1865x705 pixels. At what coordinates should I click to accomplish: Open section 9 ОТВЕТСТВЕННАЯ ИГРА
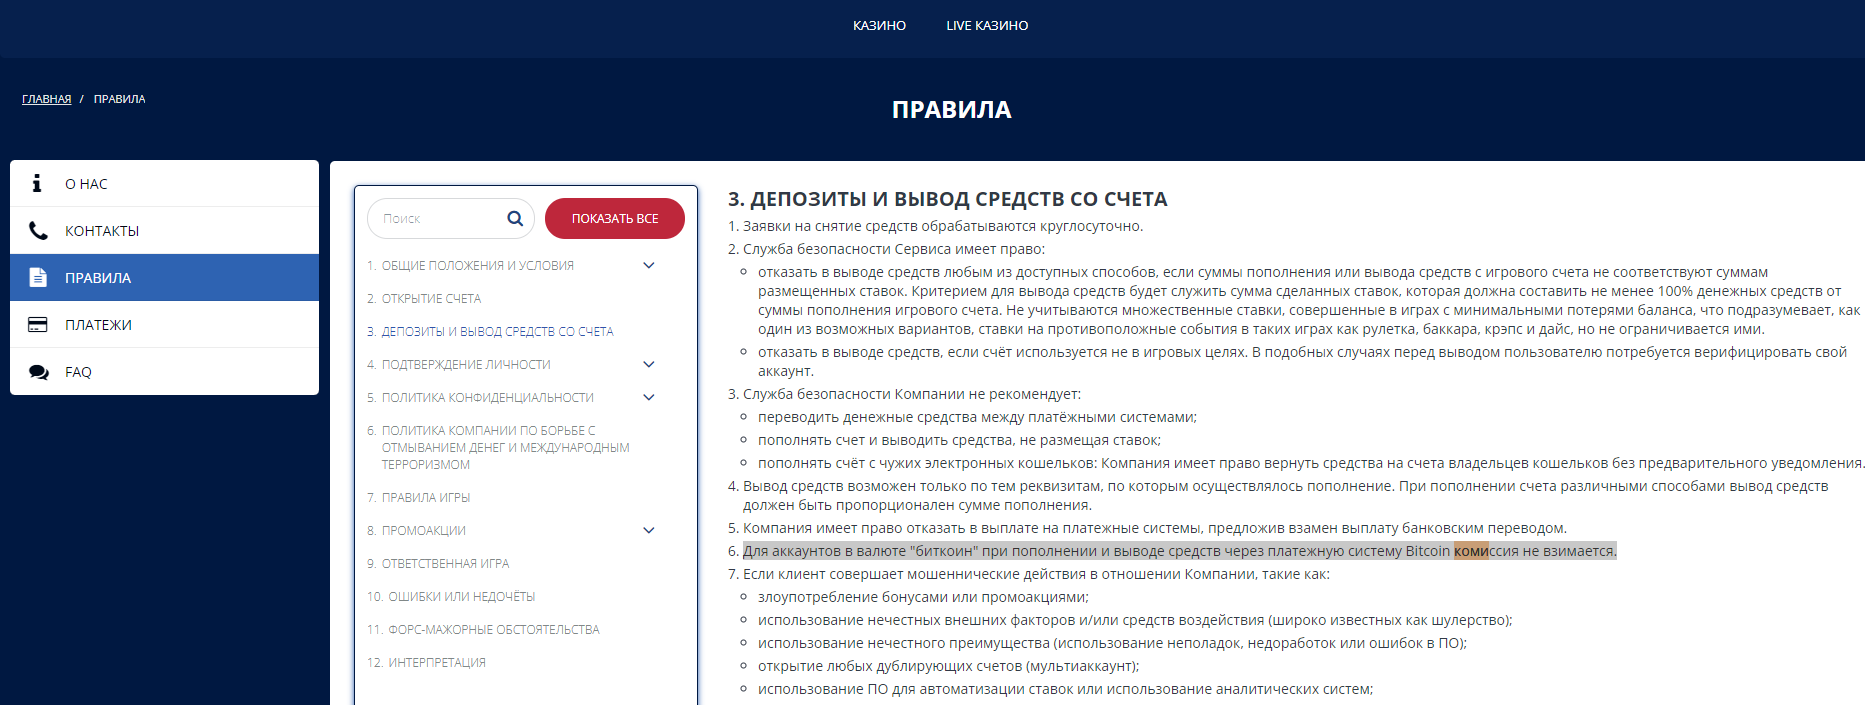pyautogui.click(x=438, y=563)
